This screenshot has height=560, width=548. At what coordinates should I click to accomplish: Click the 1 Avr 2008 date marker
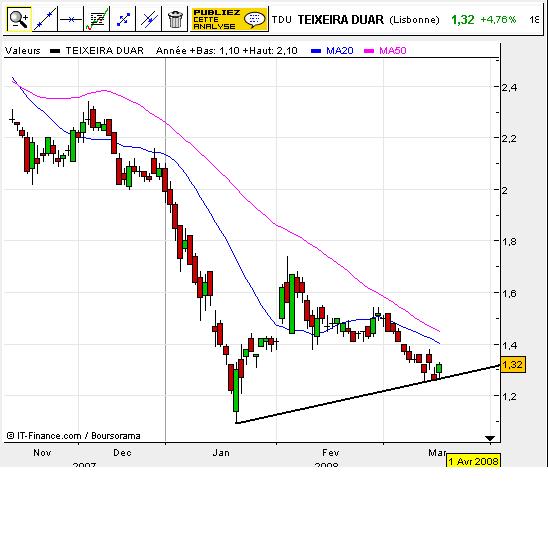click(x=473, y=461)
